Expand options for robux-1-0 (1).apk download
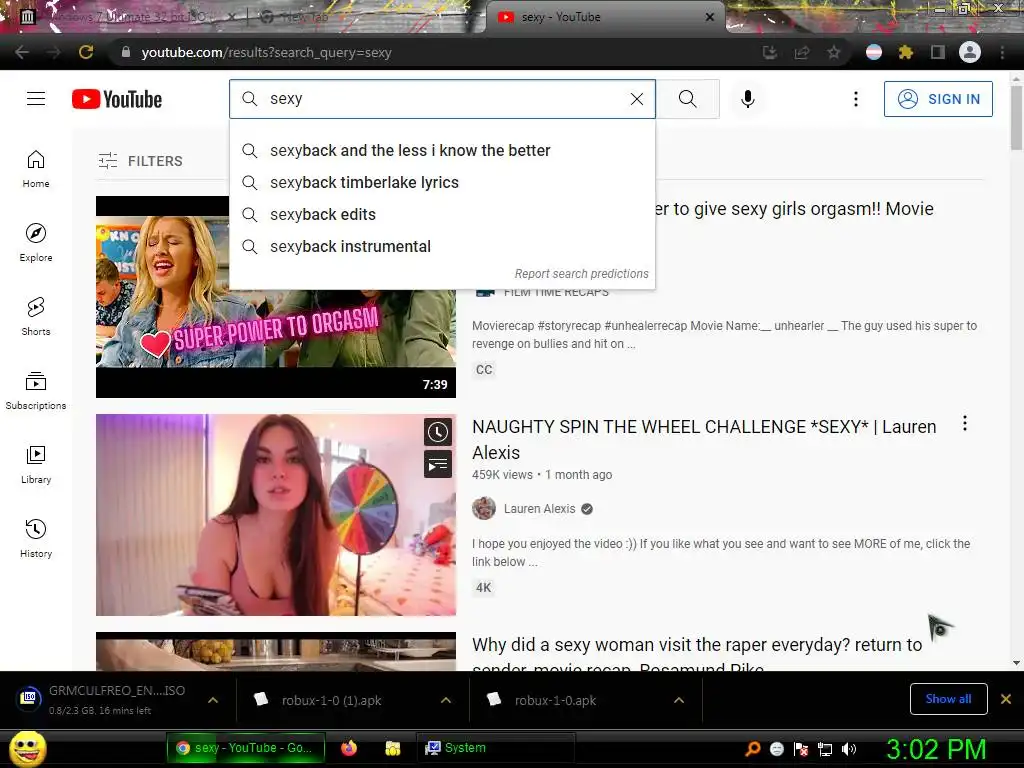 446,700
